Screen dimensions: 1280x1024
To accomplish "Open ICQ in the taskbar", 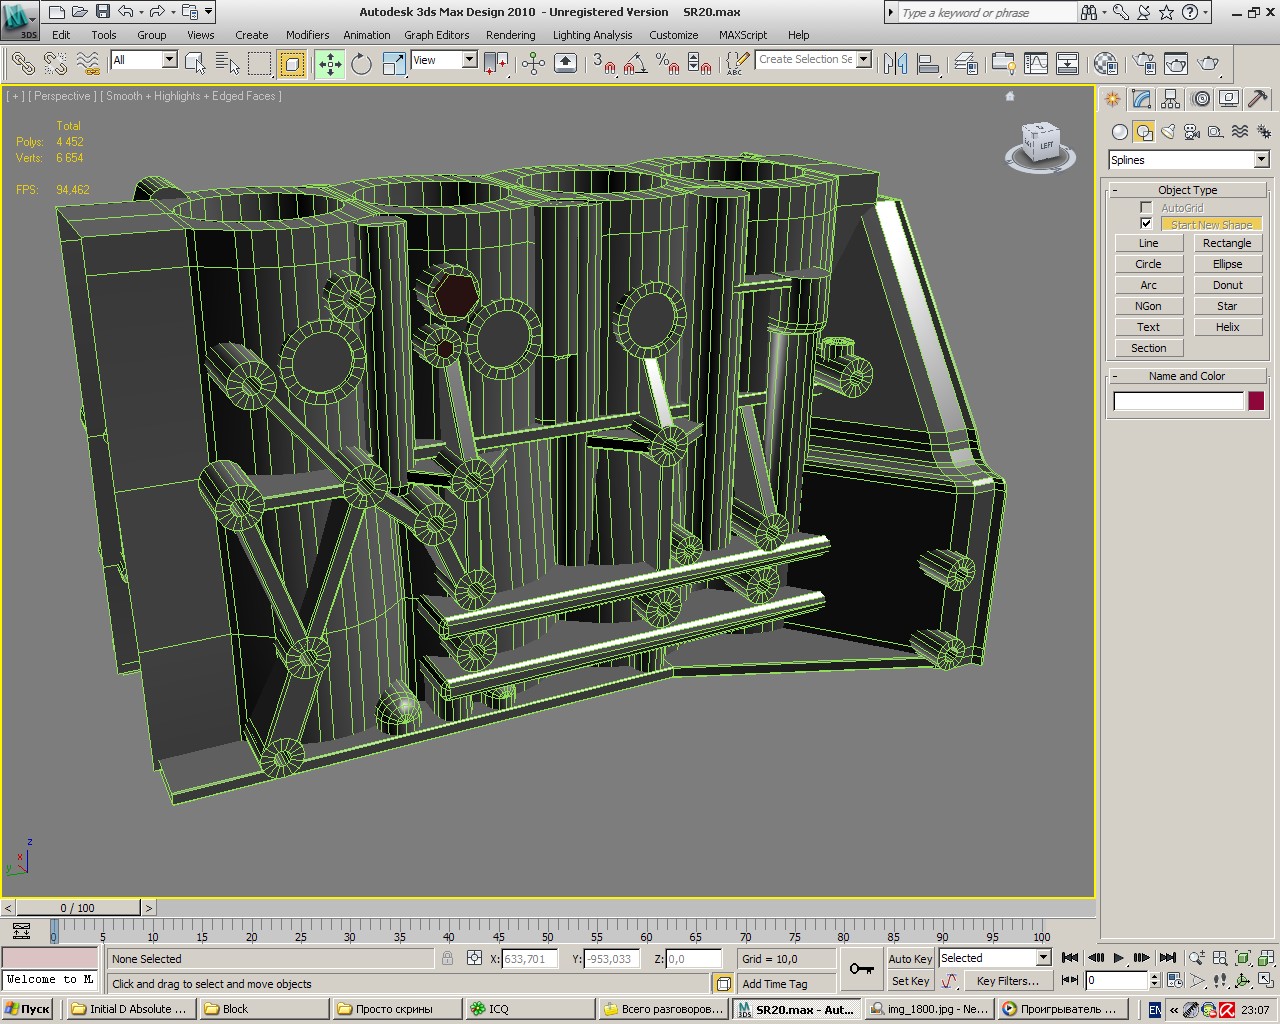I will 530,1009.
